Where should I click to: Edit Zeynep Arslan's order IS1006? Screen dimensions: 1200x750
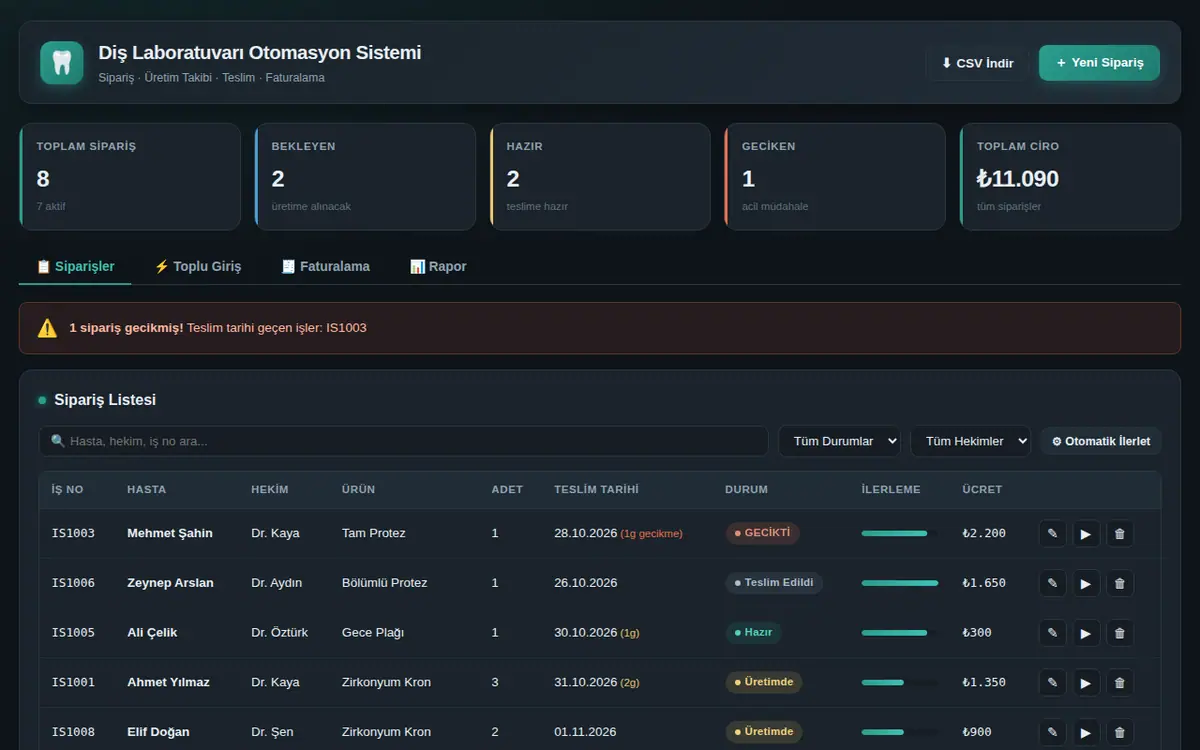click(x=1052, y=583)
